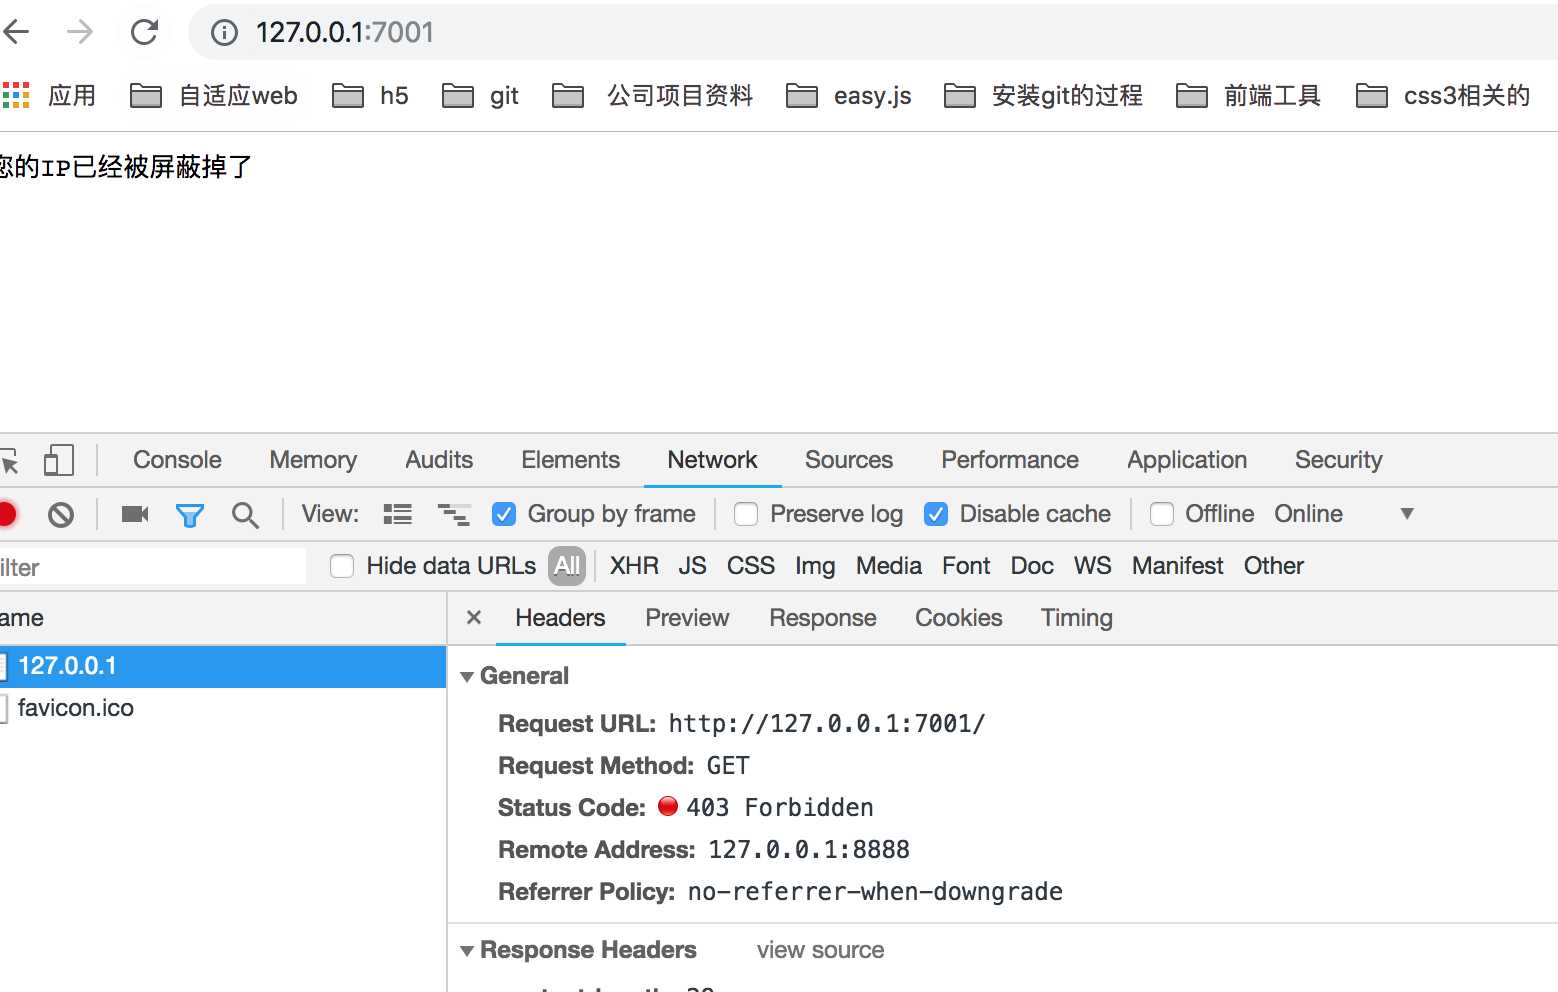
Task: Toggle Group by frame checkbox
Action: click(x=504, y=514)
